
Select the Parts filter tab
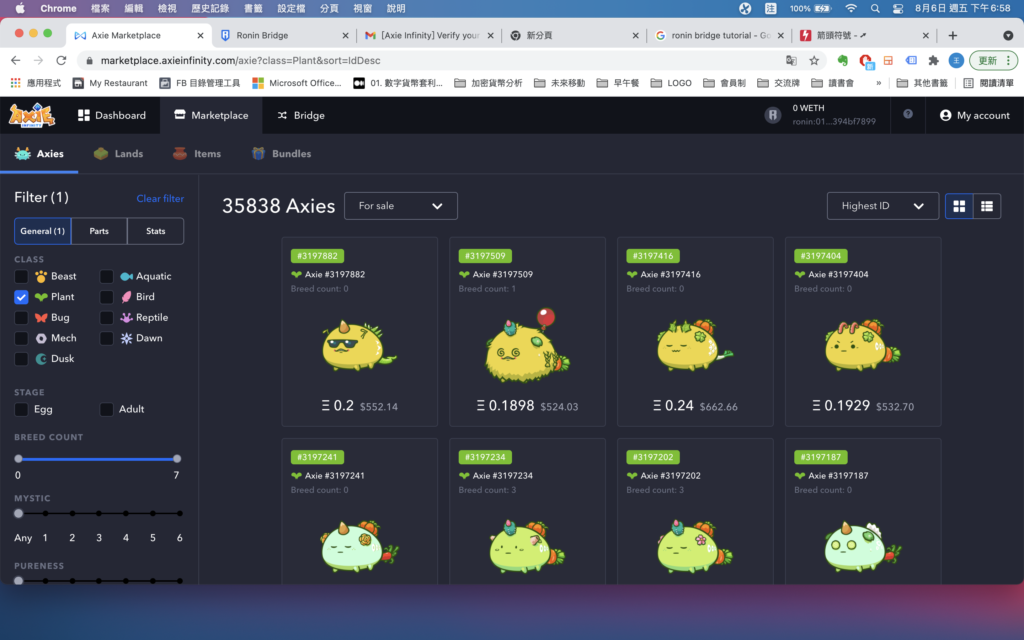click(99, 231)
